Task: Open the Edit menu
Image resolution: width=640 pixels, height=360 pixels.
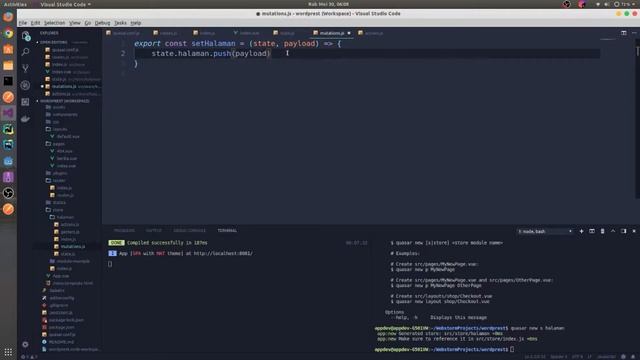Action: [x=36, y=23]
